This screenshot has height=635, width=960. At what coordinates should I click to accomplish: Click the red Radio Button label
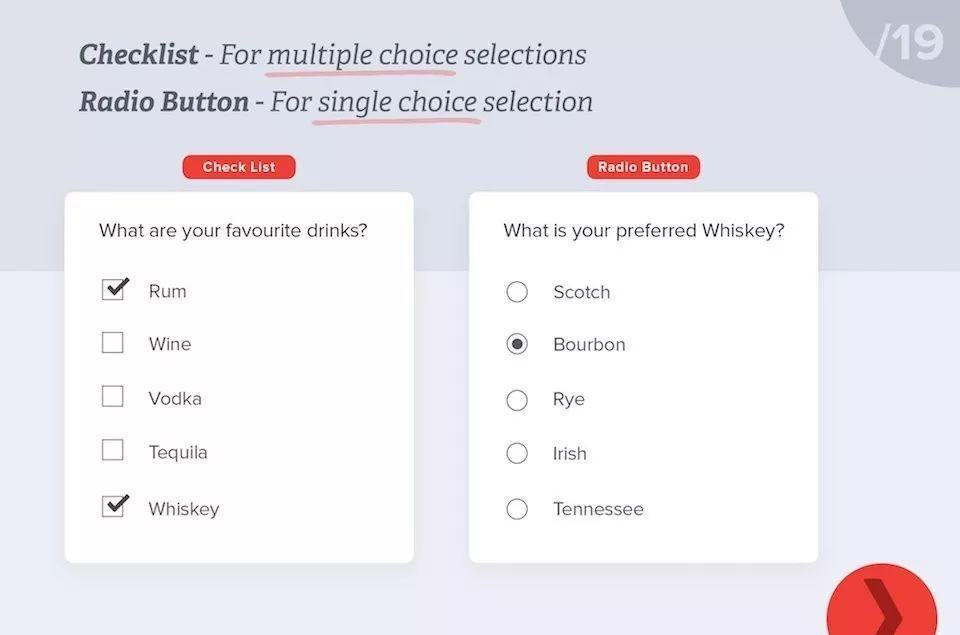point(643,167)
